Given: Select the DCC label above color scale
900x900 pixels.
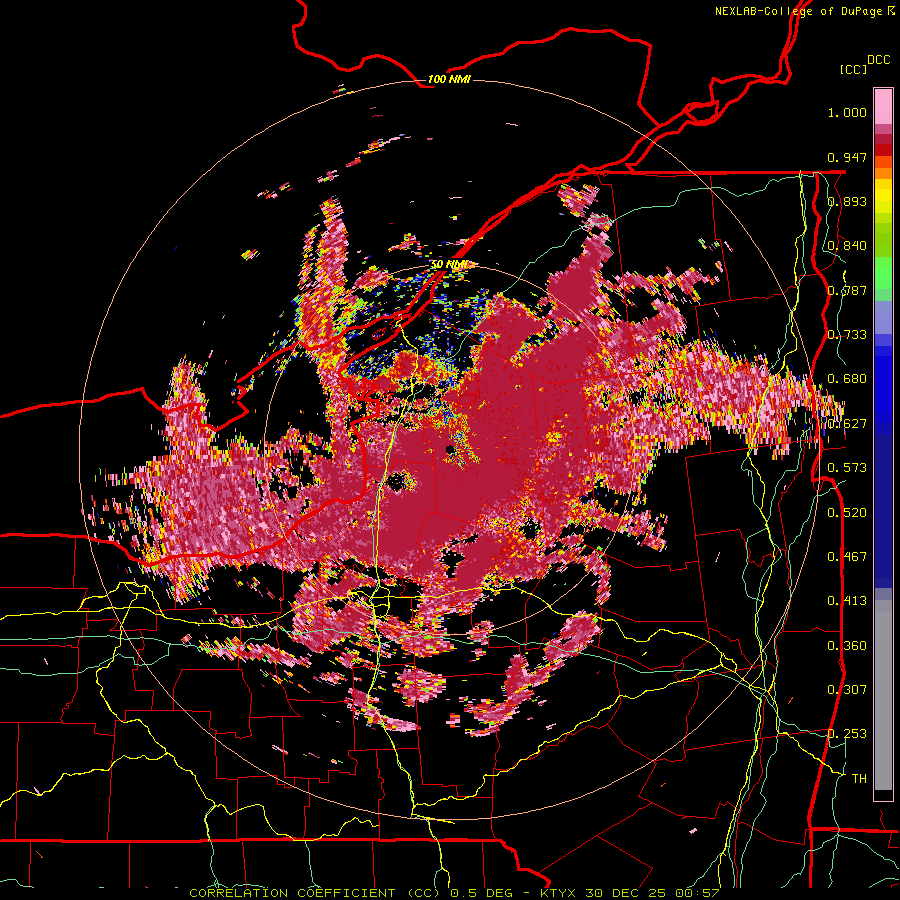Looking at the screenshot, I should [878, 60].
